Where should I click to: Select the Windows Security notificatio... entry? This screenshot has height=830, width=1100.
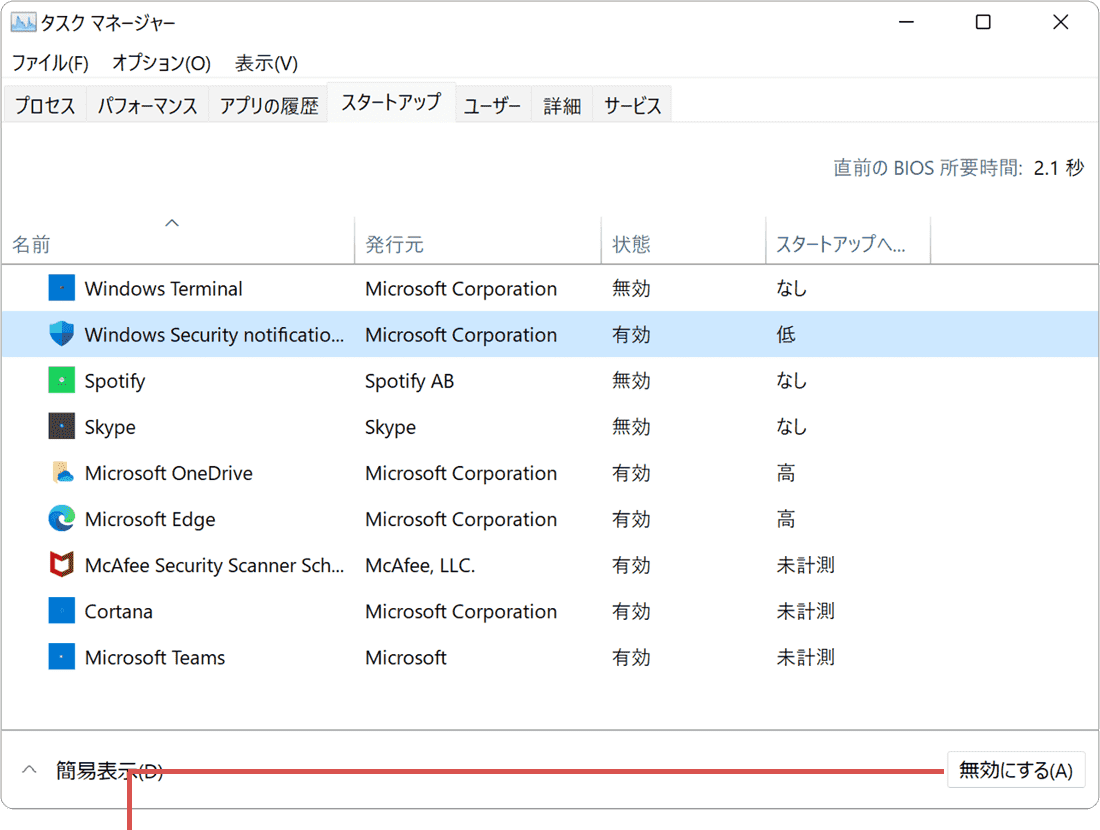click(x=214, y=335)
